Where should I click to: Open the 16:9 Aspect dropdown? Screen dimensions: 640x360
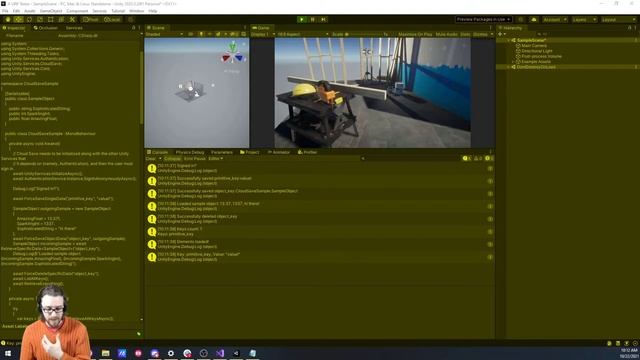click(302, 34)
